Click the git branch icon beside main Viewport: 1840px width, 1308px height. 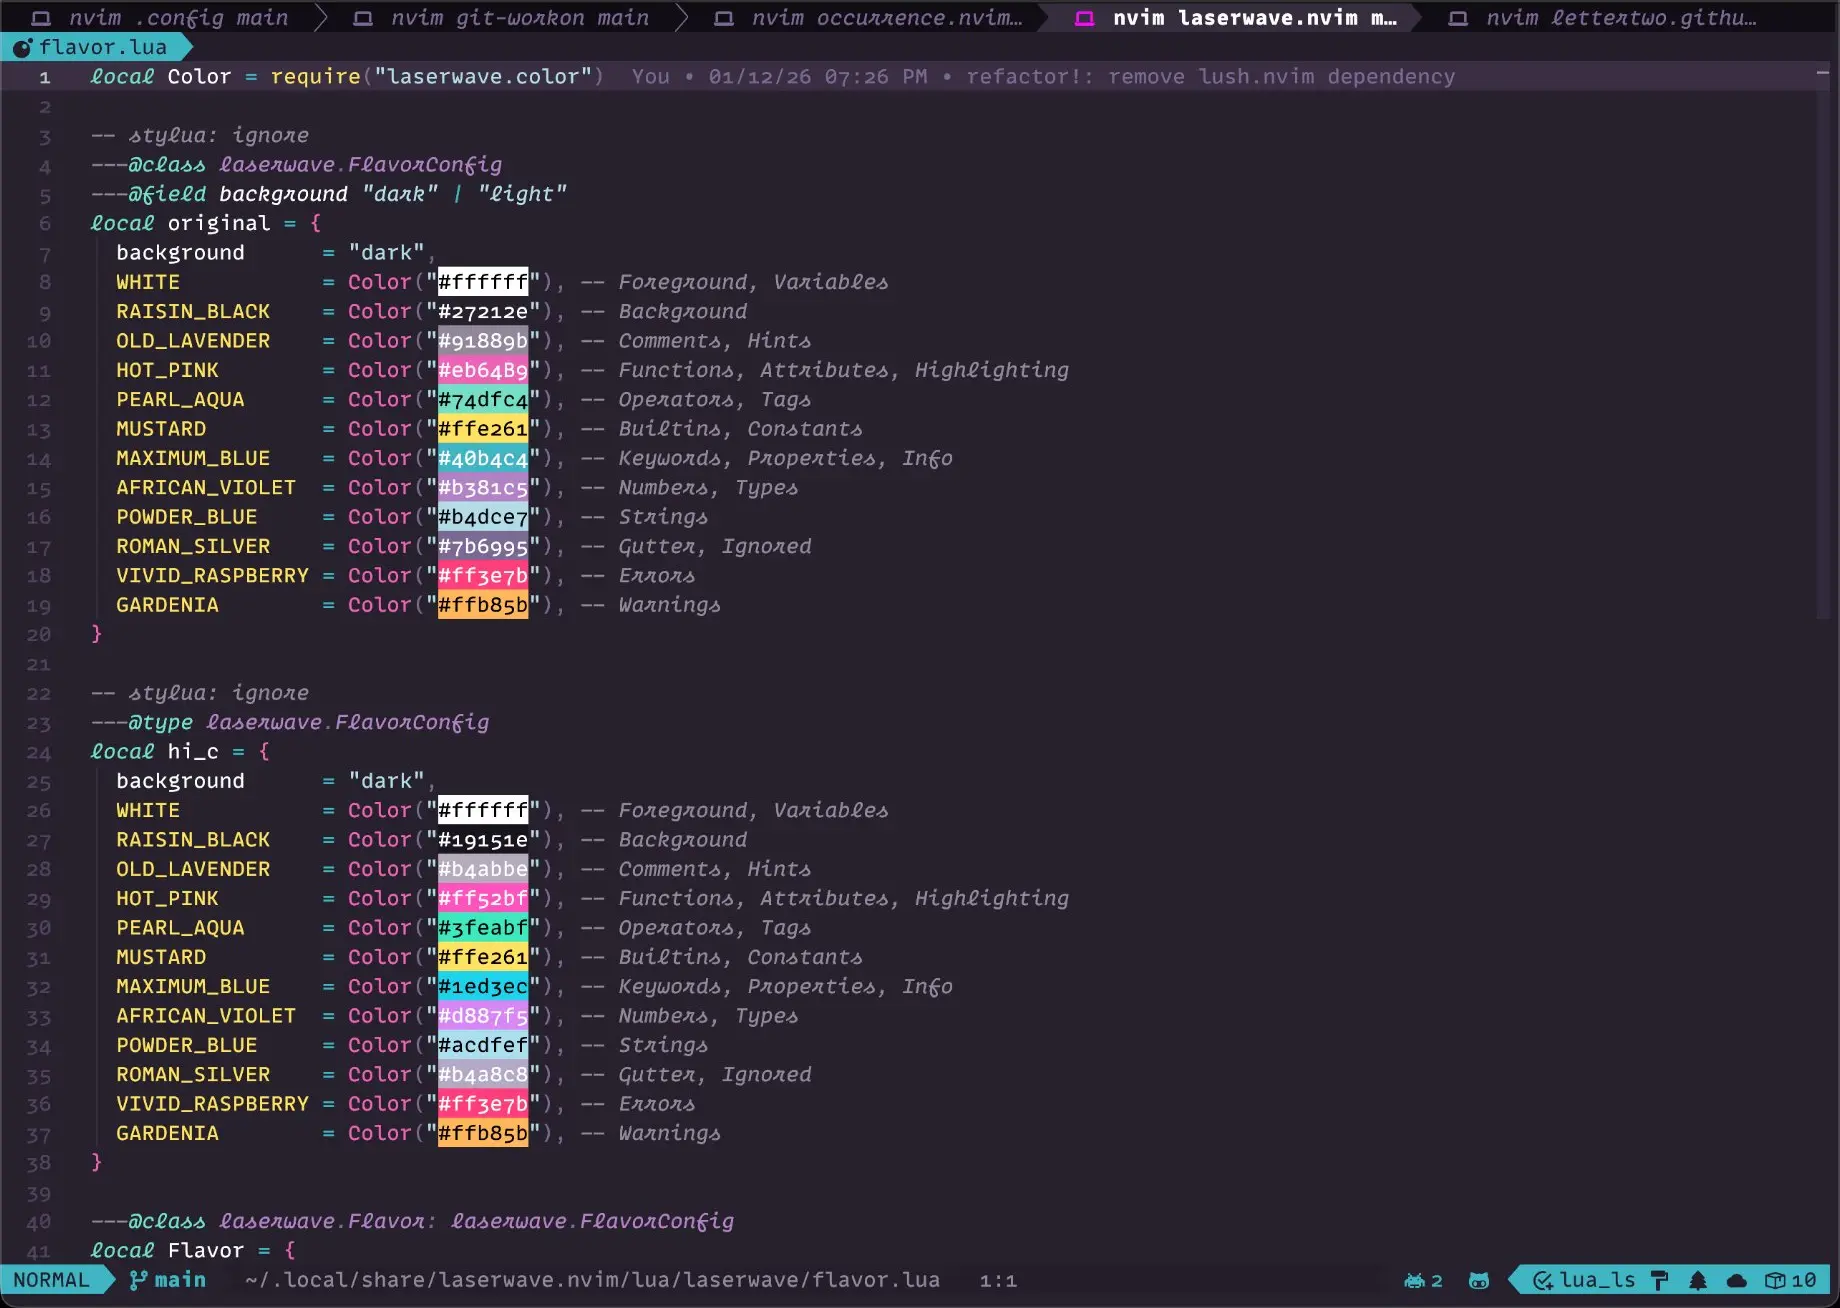(138, 1280)
